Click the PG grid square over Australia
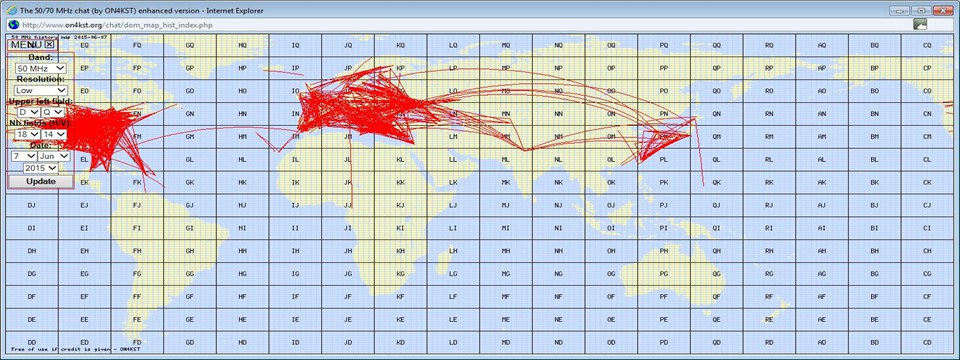Viewport: 960px width, 360px height. pos(664,274)
